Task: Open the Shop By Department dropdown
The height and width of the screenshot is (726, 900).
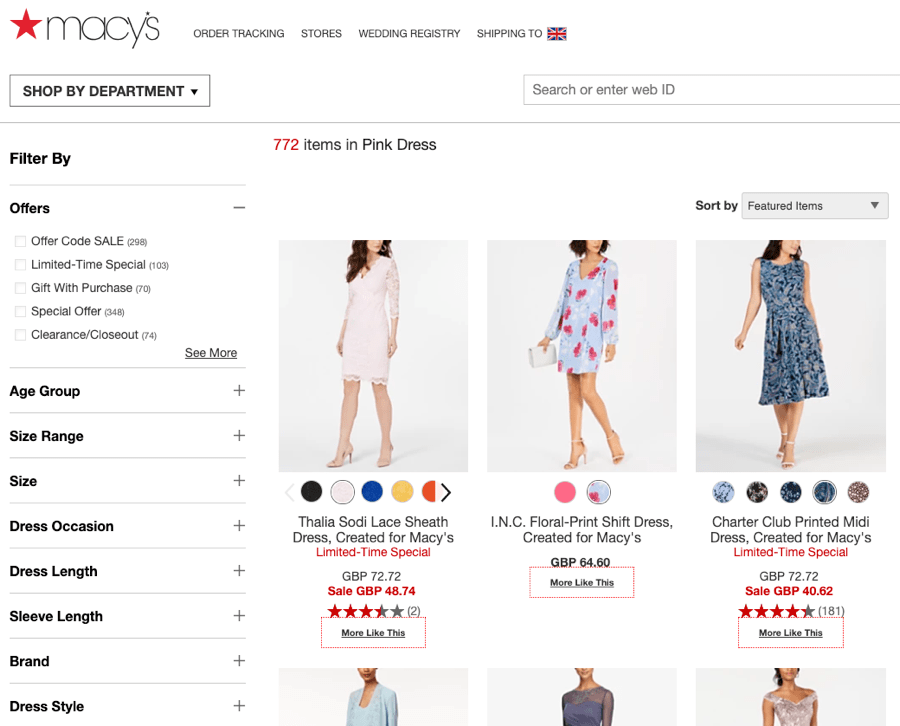Action: 110,91
